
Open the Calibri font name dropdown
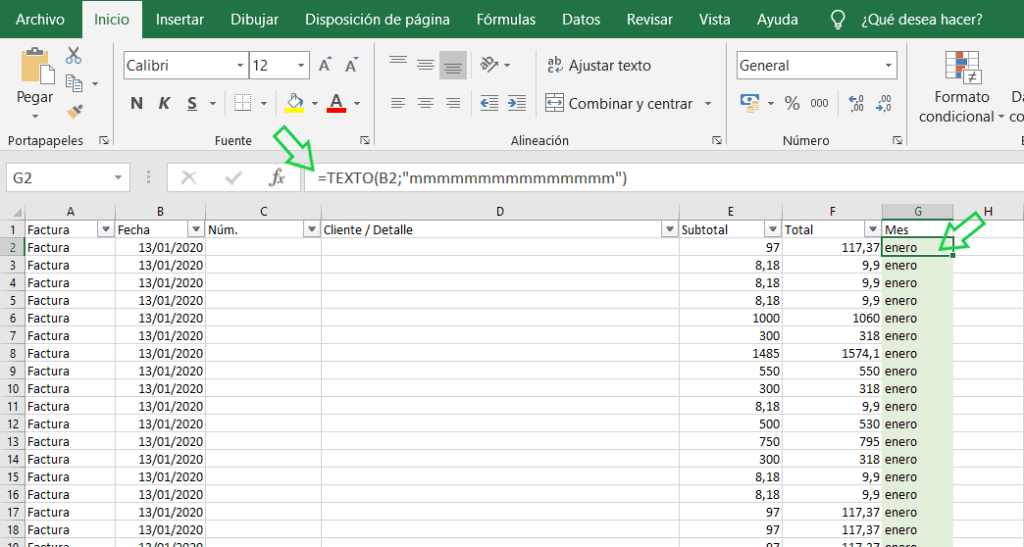coord(240,65)
